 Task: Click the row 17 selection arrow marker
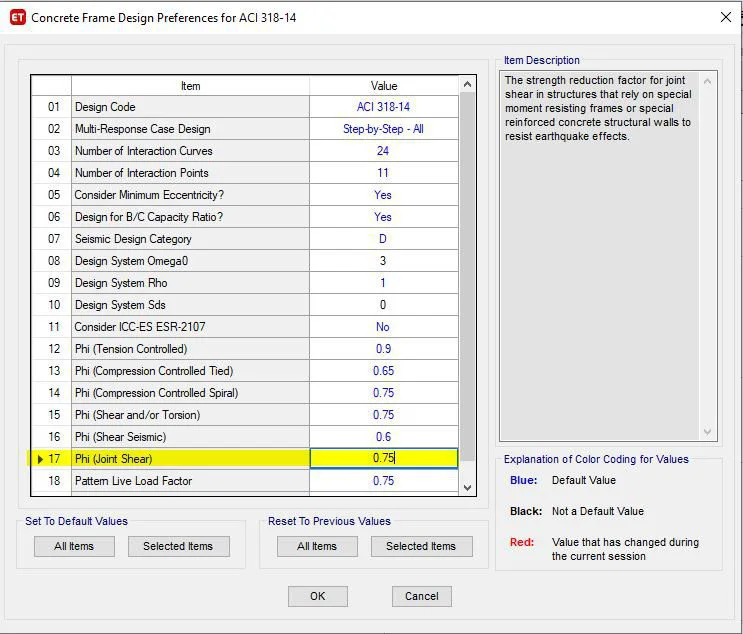pyautogui.click(x=40, y=459)
